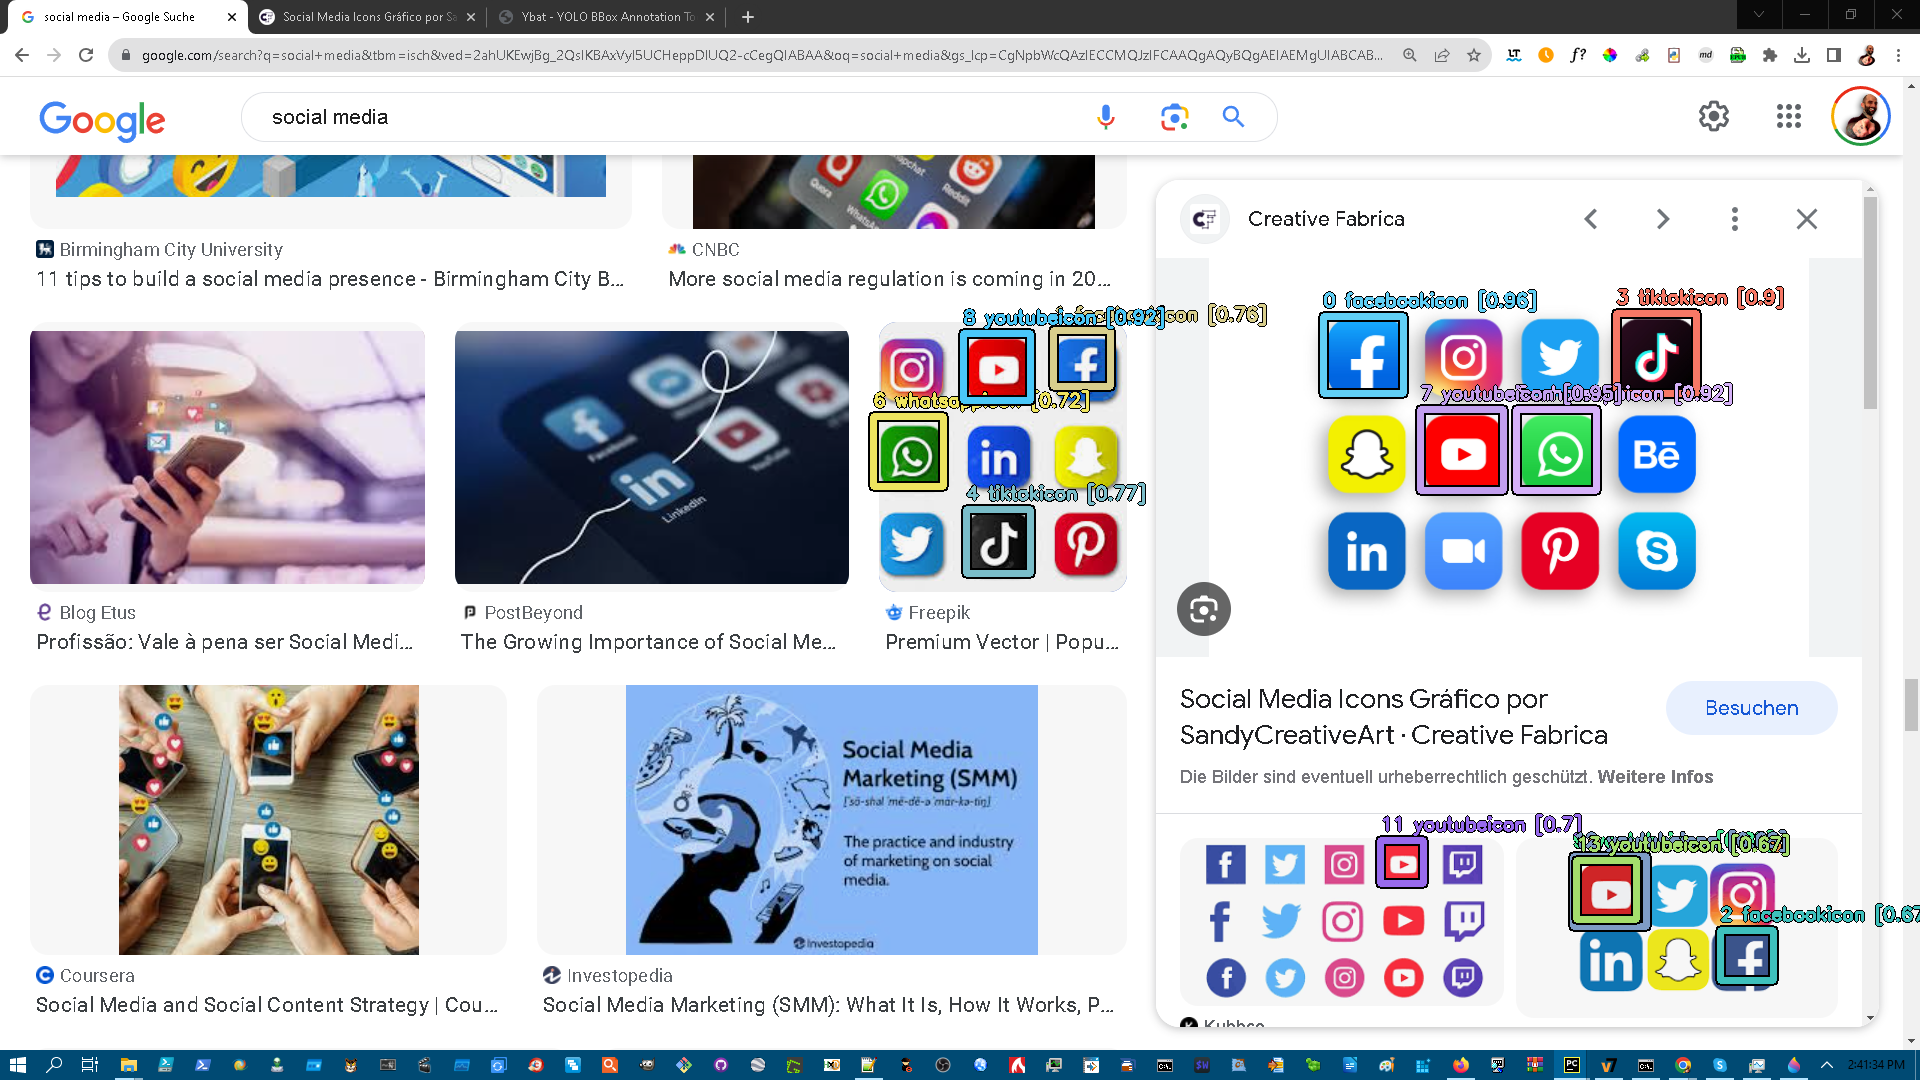Open the Coursera Social Media Strategy result

click(267, 1005)
